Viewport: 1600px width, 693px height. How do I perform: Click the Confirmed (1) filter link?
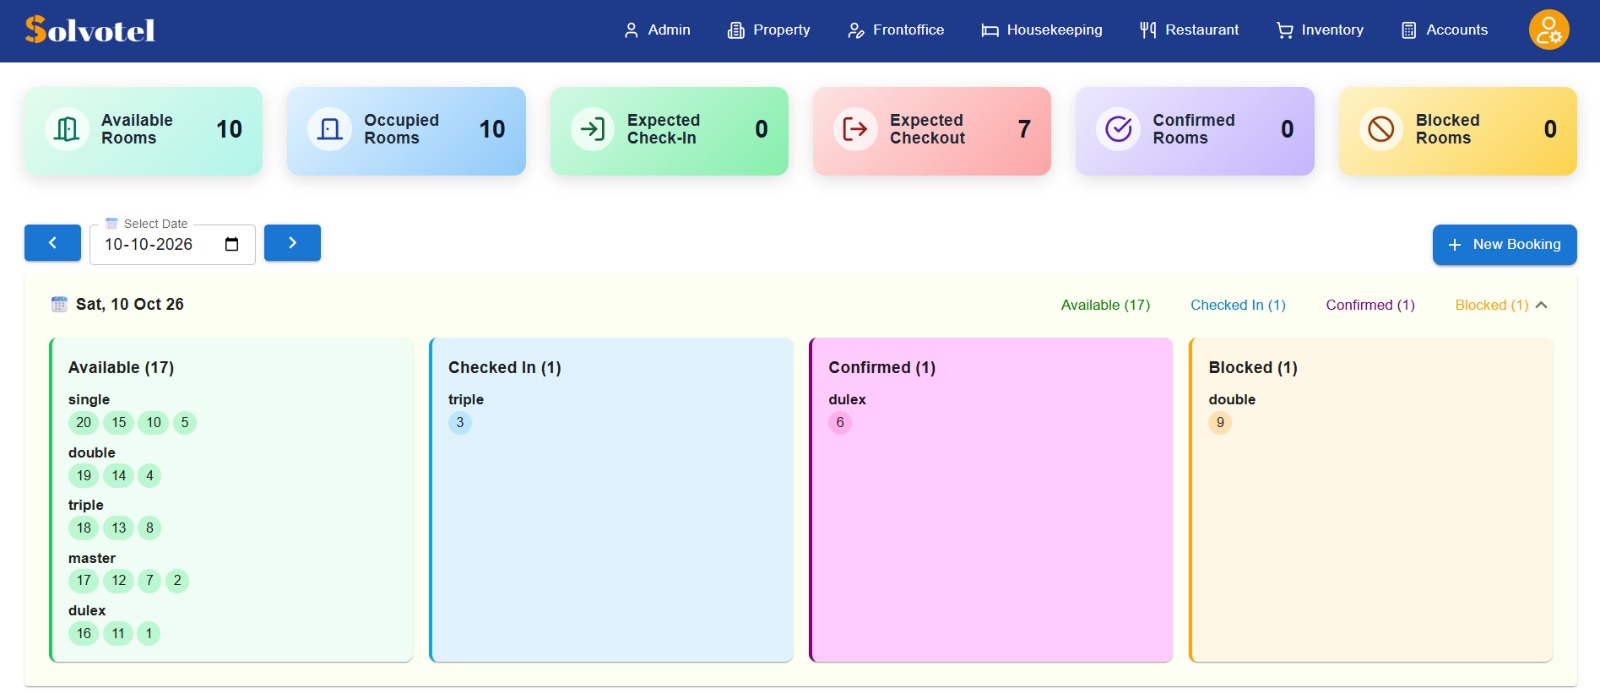[x=1370, y=305]
